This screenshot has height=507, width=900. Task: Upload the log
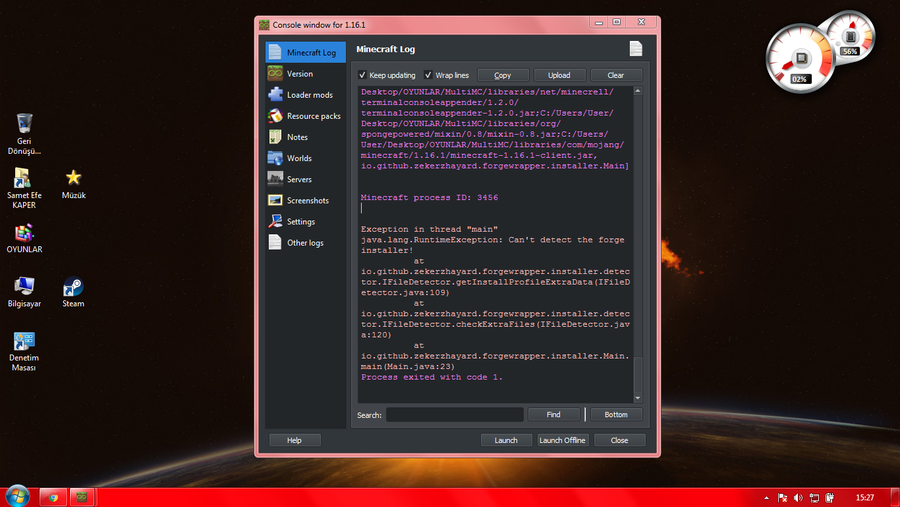pos(559,75)
